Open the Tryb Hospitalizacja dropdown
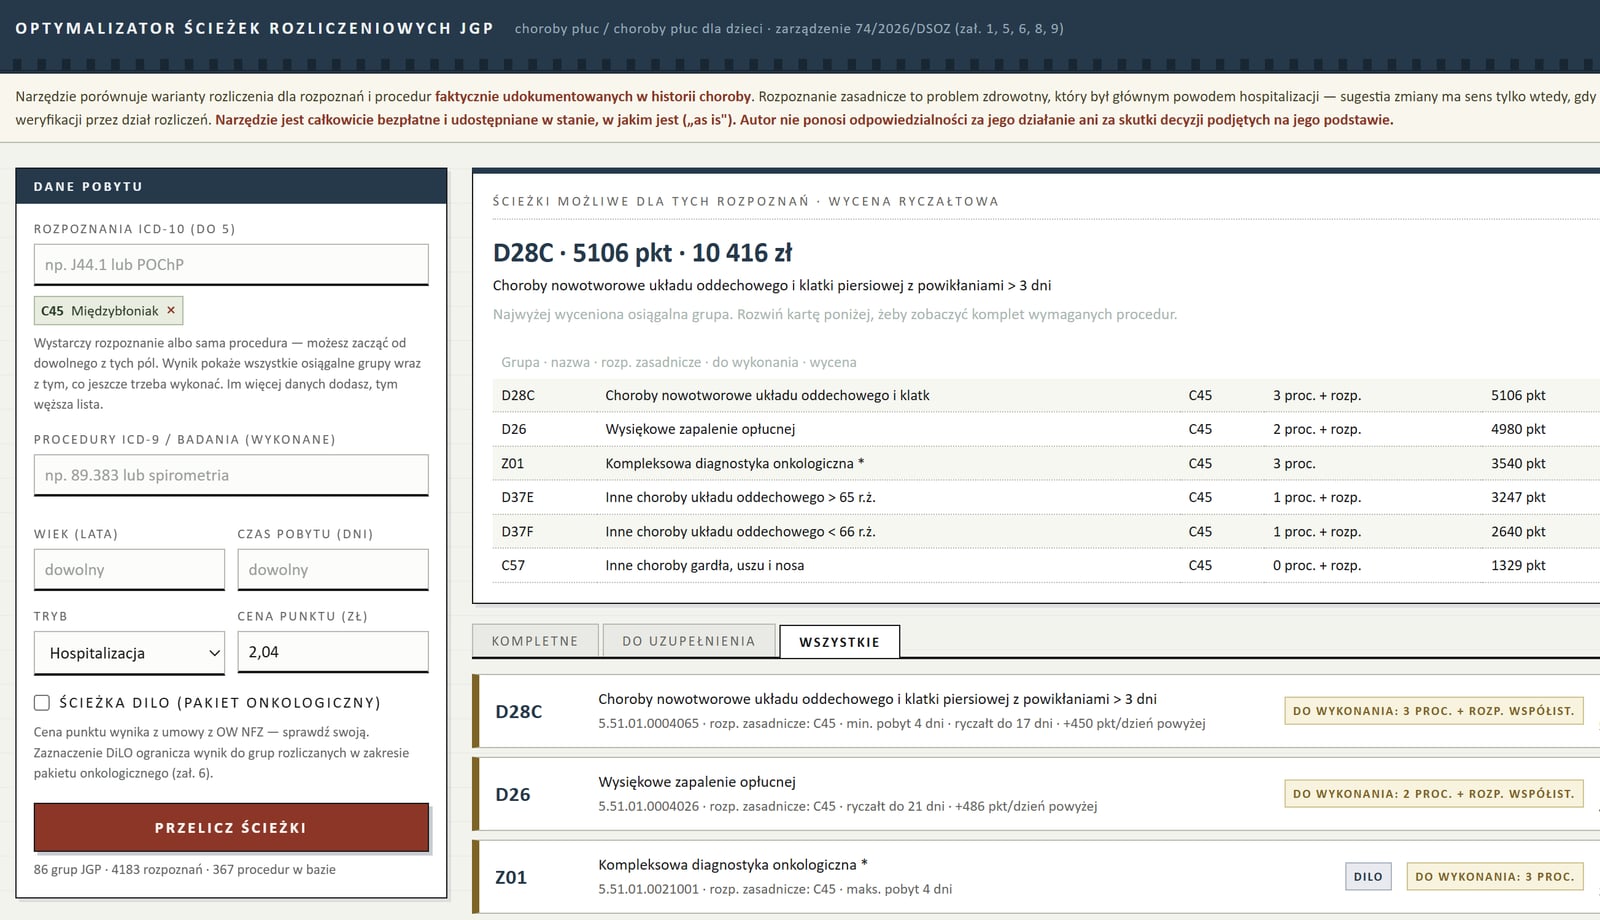Screen dimensions: 1600x920 pos(129,653)
